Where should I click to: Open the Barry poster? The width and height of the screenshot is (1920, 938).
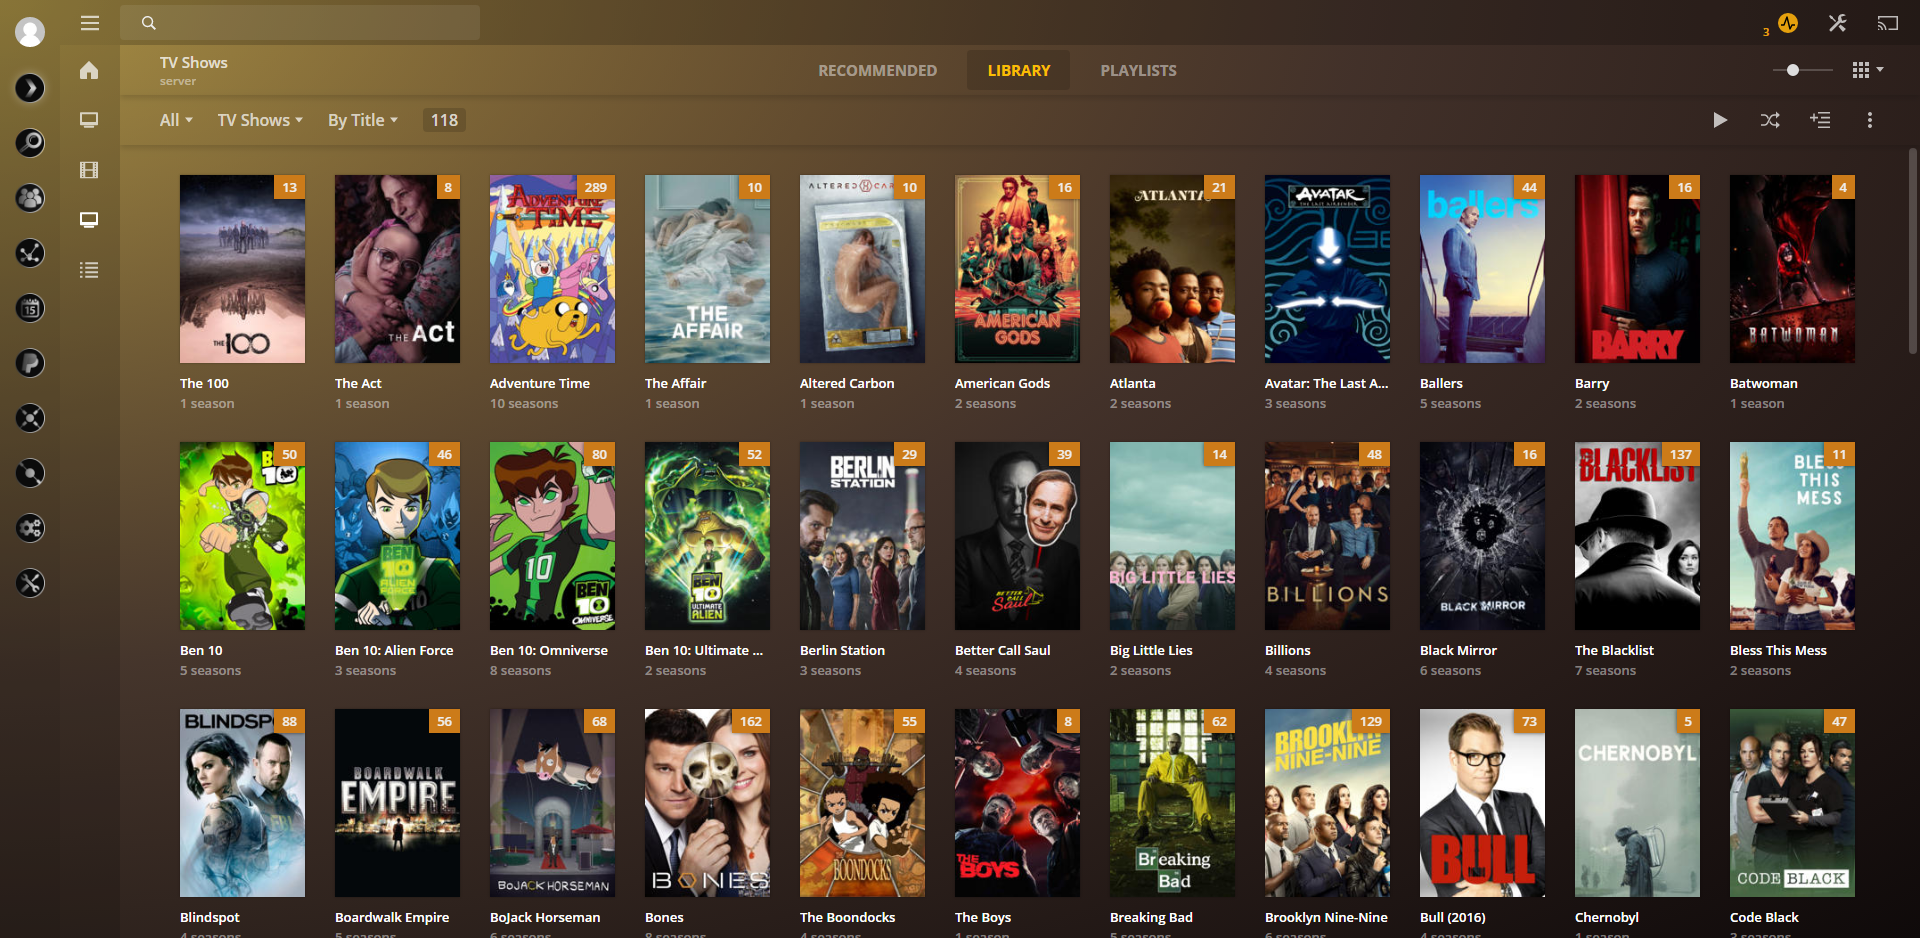1637,269
